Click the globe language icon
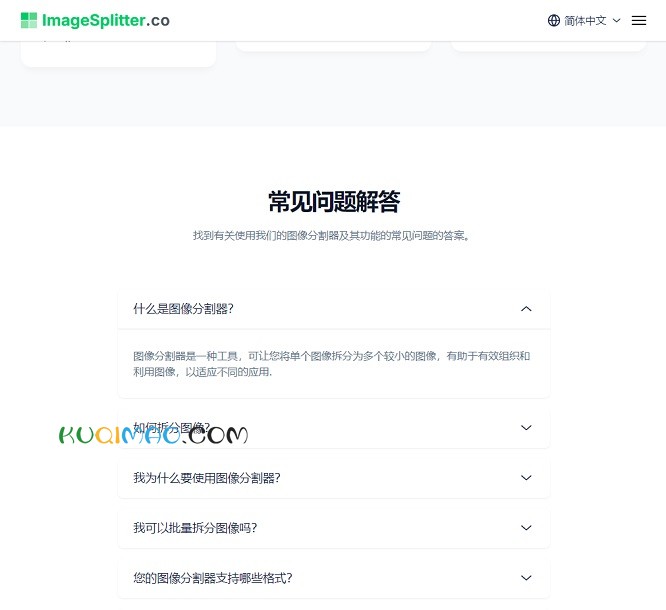Image resolution: width=666 pixels, height=610 pixels. click(553, 20)
